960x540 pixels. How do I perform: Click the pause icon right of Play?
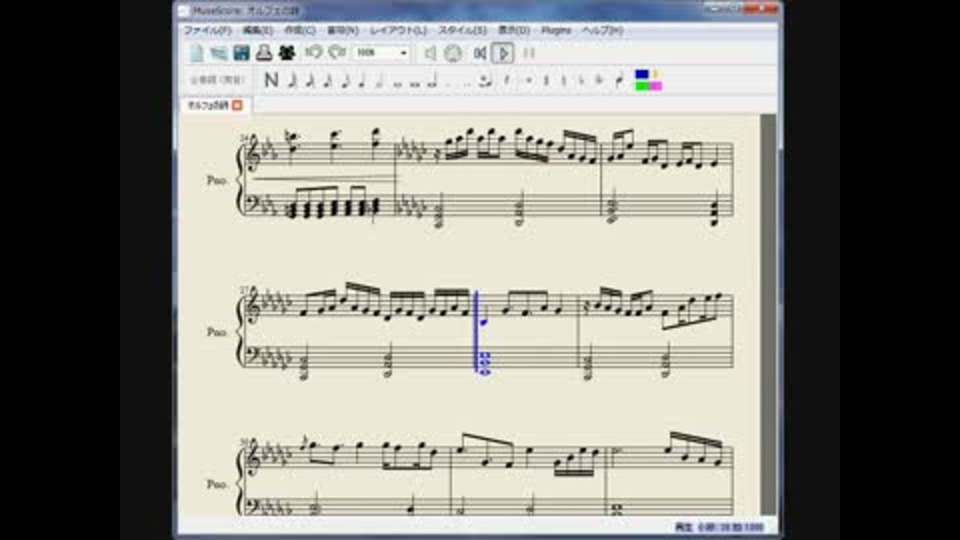pyautogui.click(x=529, y=53)
